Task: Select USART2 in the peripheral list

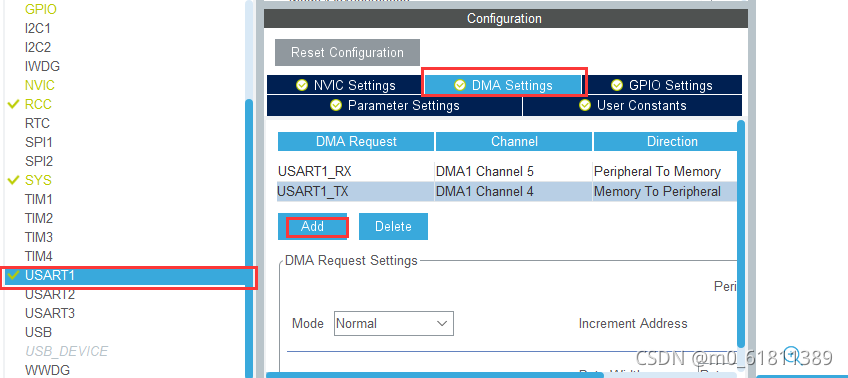Action: click(x=50, y=295)
